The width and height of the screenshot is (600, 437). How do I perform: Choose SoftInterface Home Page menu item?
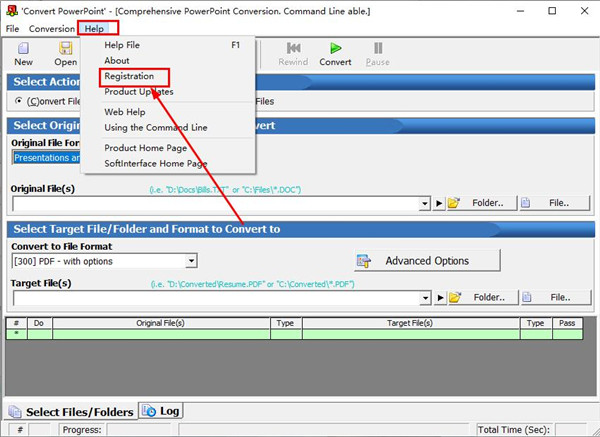coord(168,164)
